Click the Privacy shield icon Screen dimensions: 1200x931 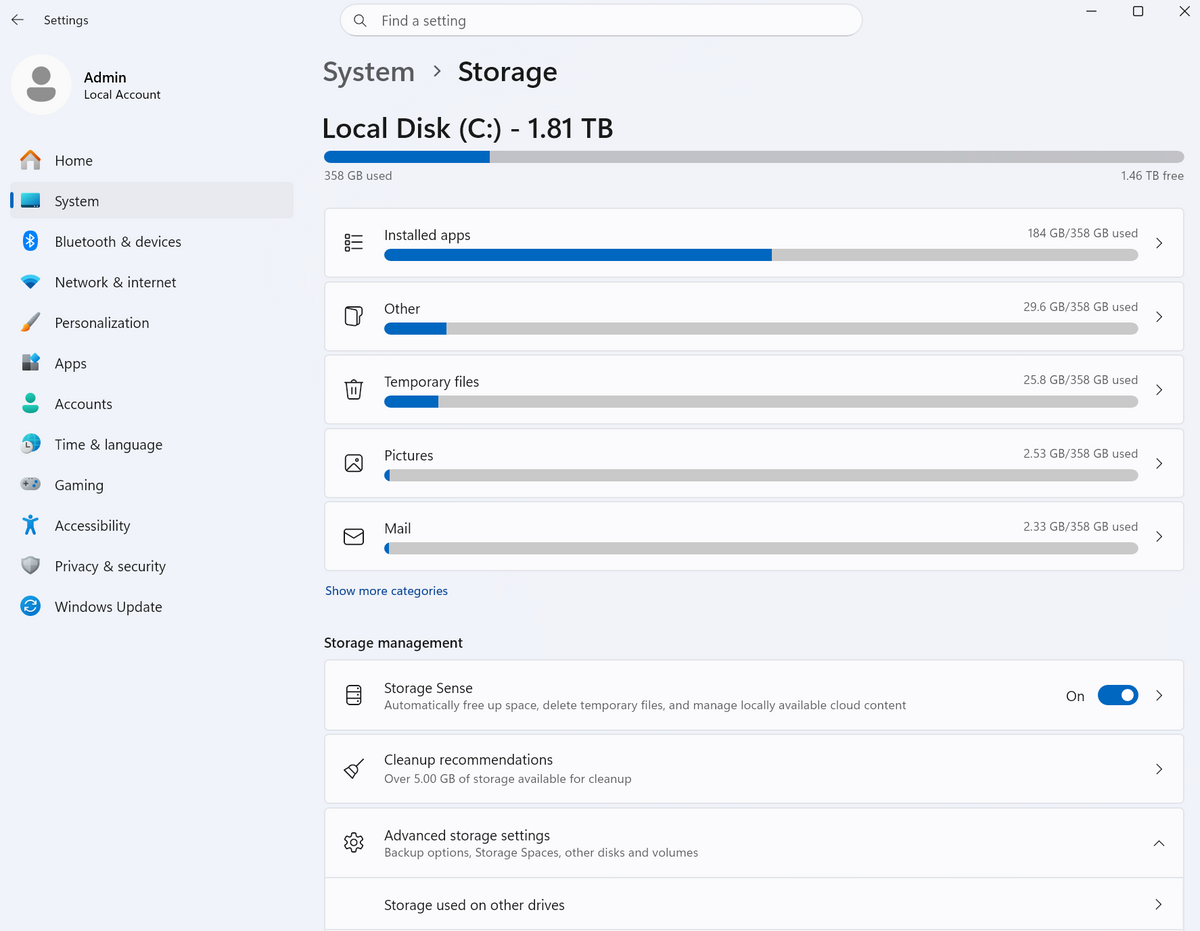point(31,566)
